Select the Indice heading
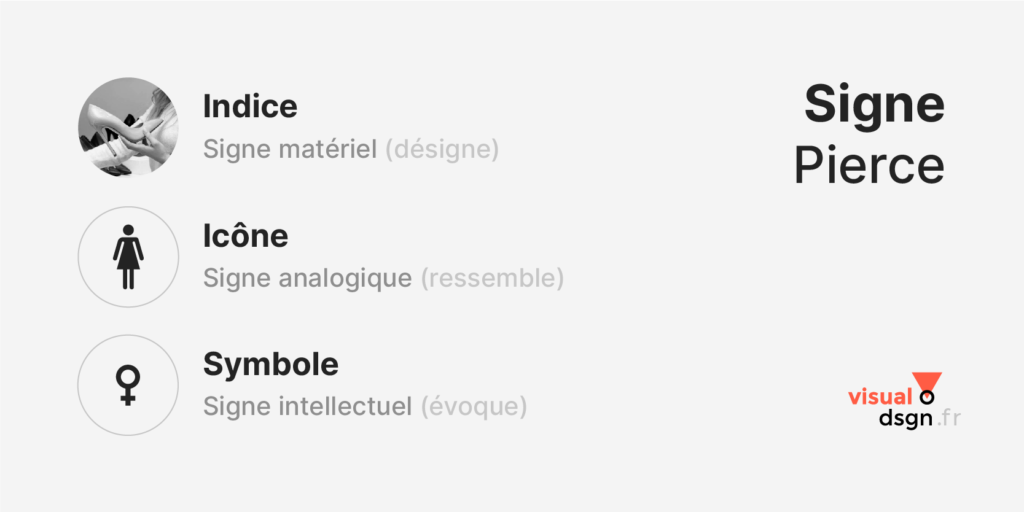The width and height of the screenshot is (1024, 512). tap(250, 106)
